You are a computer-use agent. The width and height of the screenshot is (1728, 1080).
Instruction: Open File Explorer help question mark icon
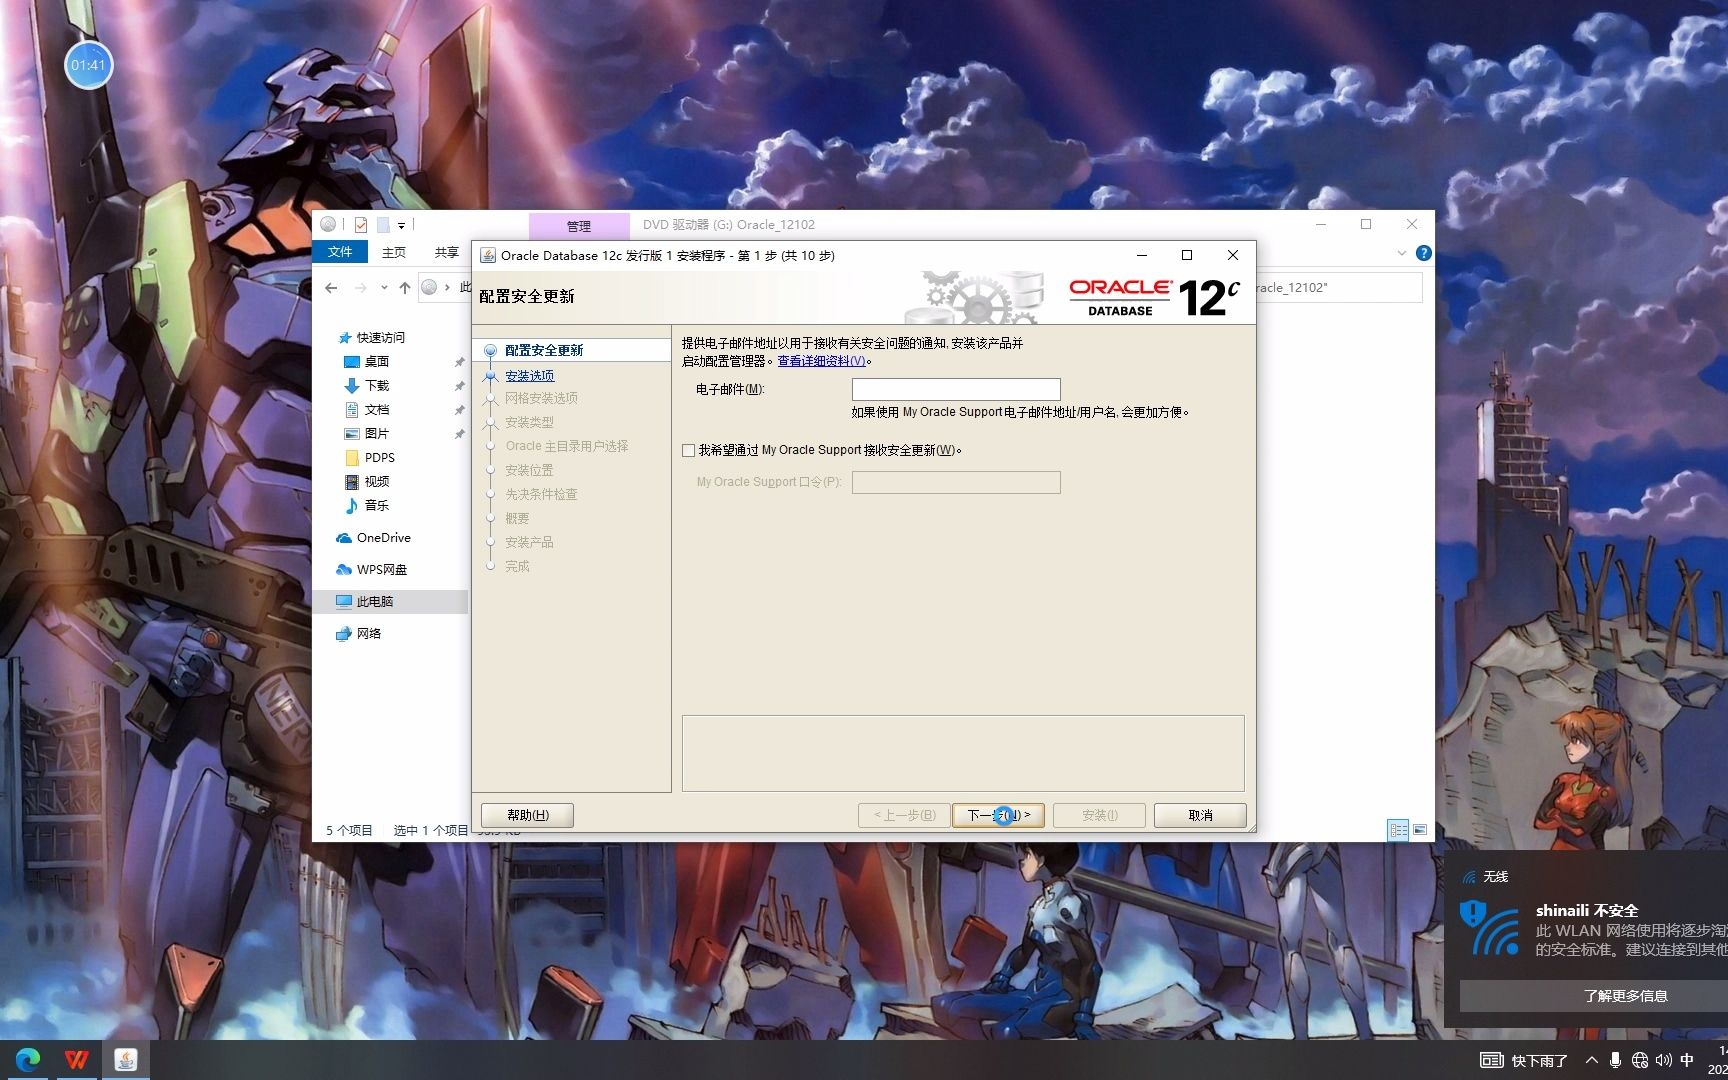pos(1424,253)
